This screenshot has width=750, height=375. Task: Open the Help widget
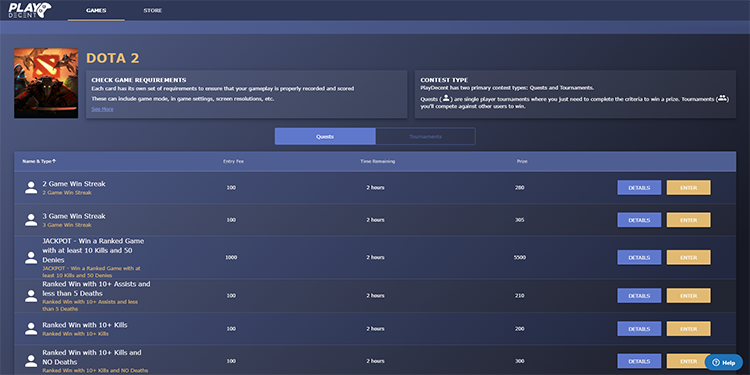tap(724, 363)
